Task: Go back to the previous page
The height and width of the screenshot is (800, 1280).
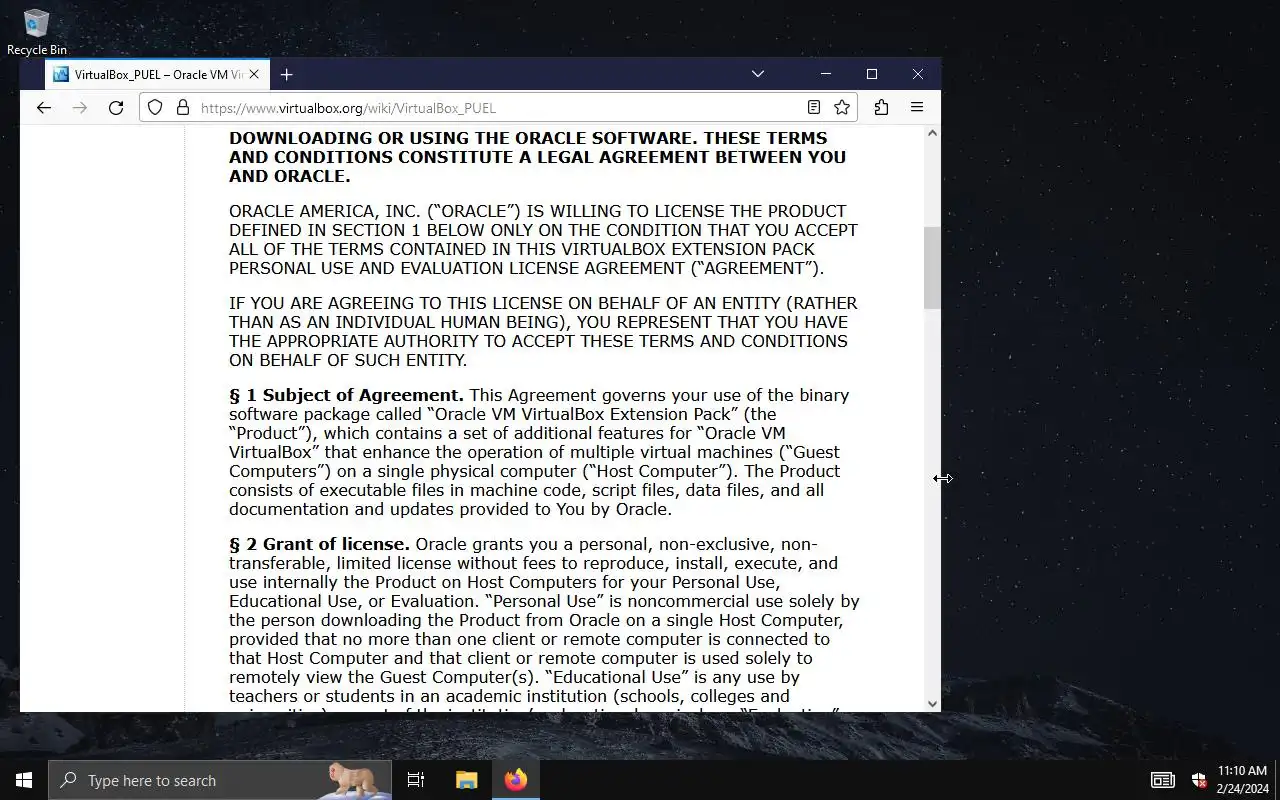Action: pyautogui.click(x=43, y=108)
